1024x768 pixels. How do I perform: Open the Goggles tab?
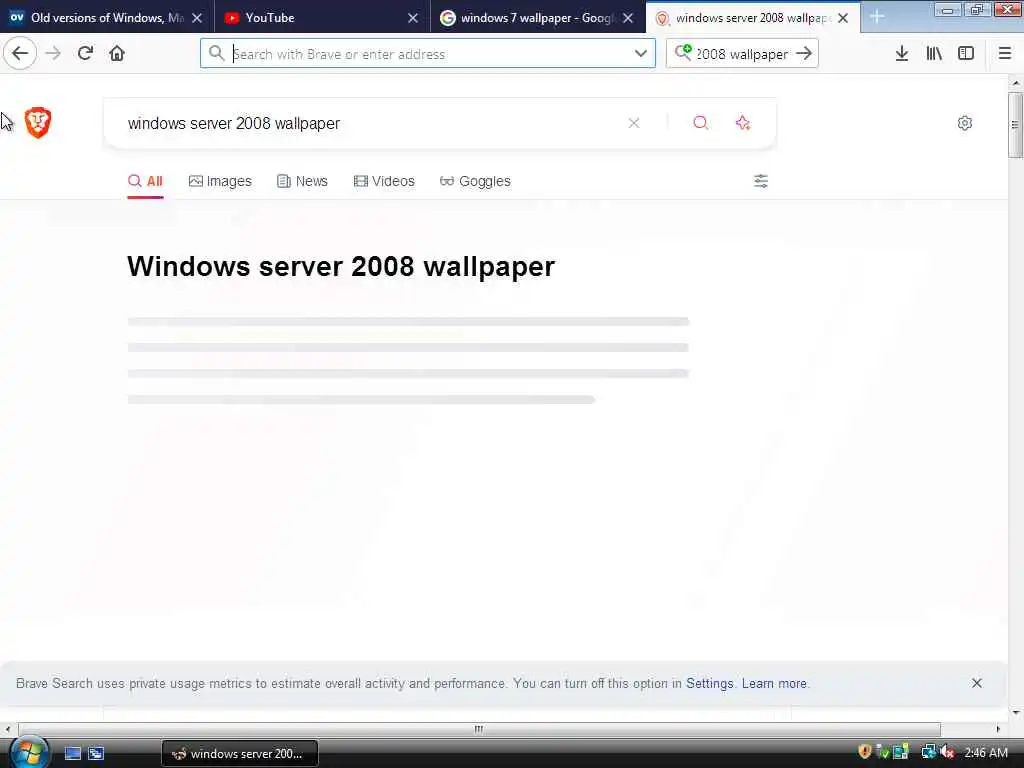click(x=475, y=181)
